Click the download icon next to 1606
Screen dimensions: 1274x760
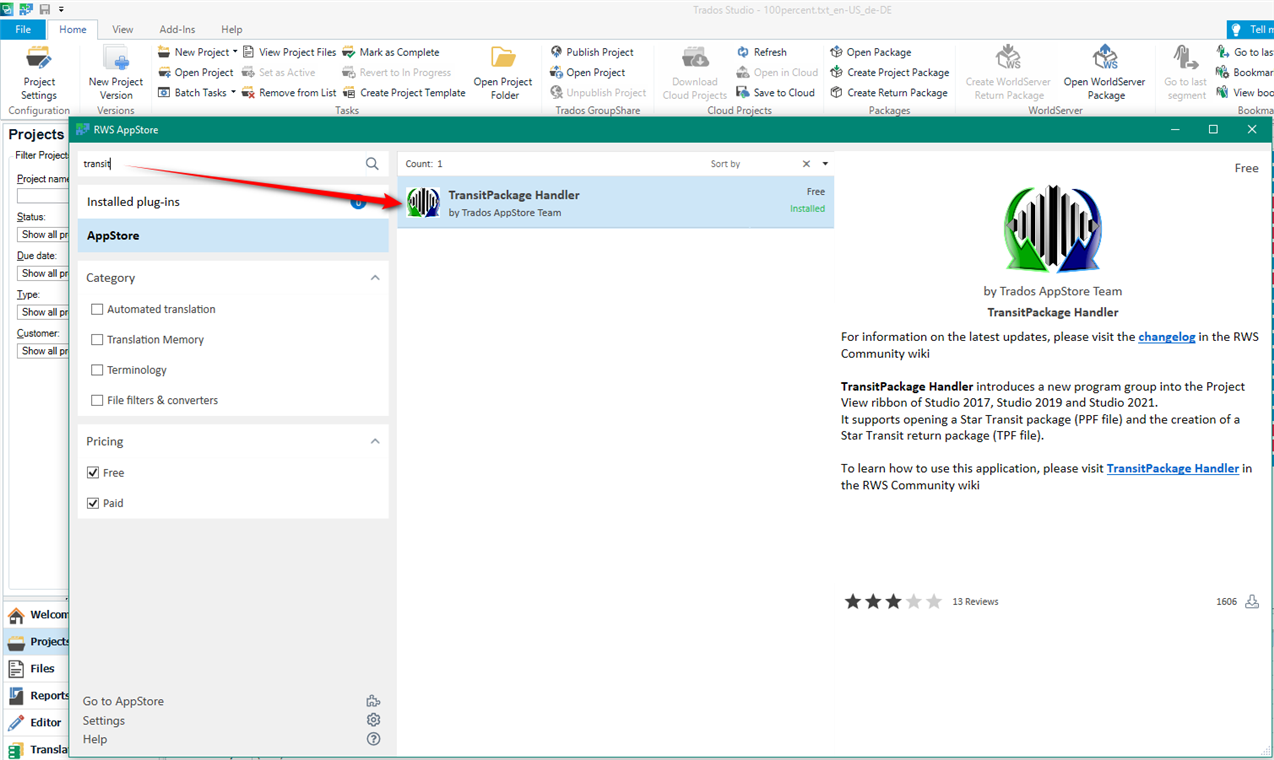tap(1252, 601)
